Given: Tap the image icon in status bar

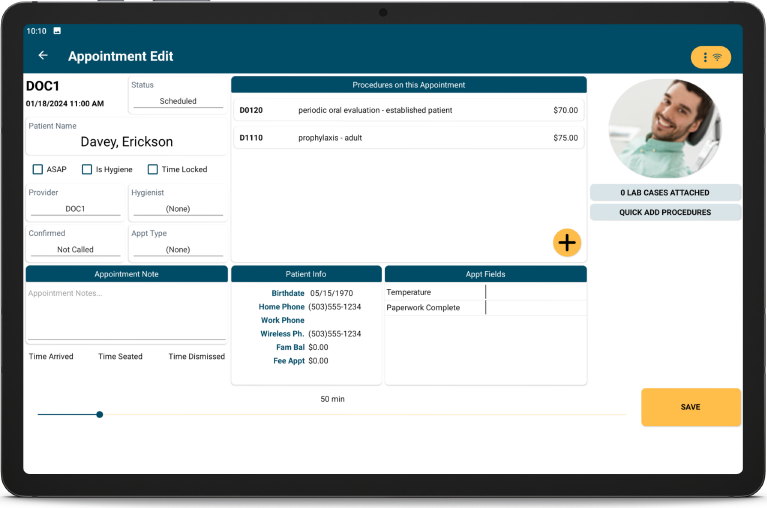Looking at the screenshot, I should pos(57,31).
